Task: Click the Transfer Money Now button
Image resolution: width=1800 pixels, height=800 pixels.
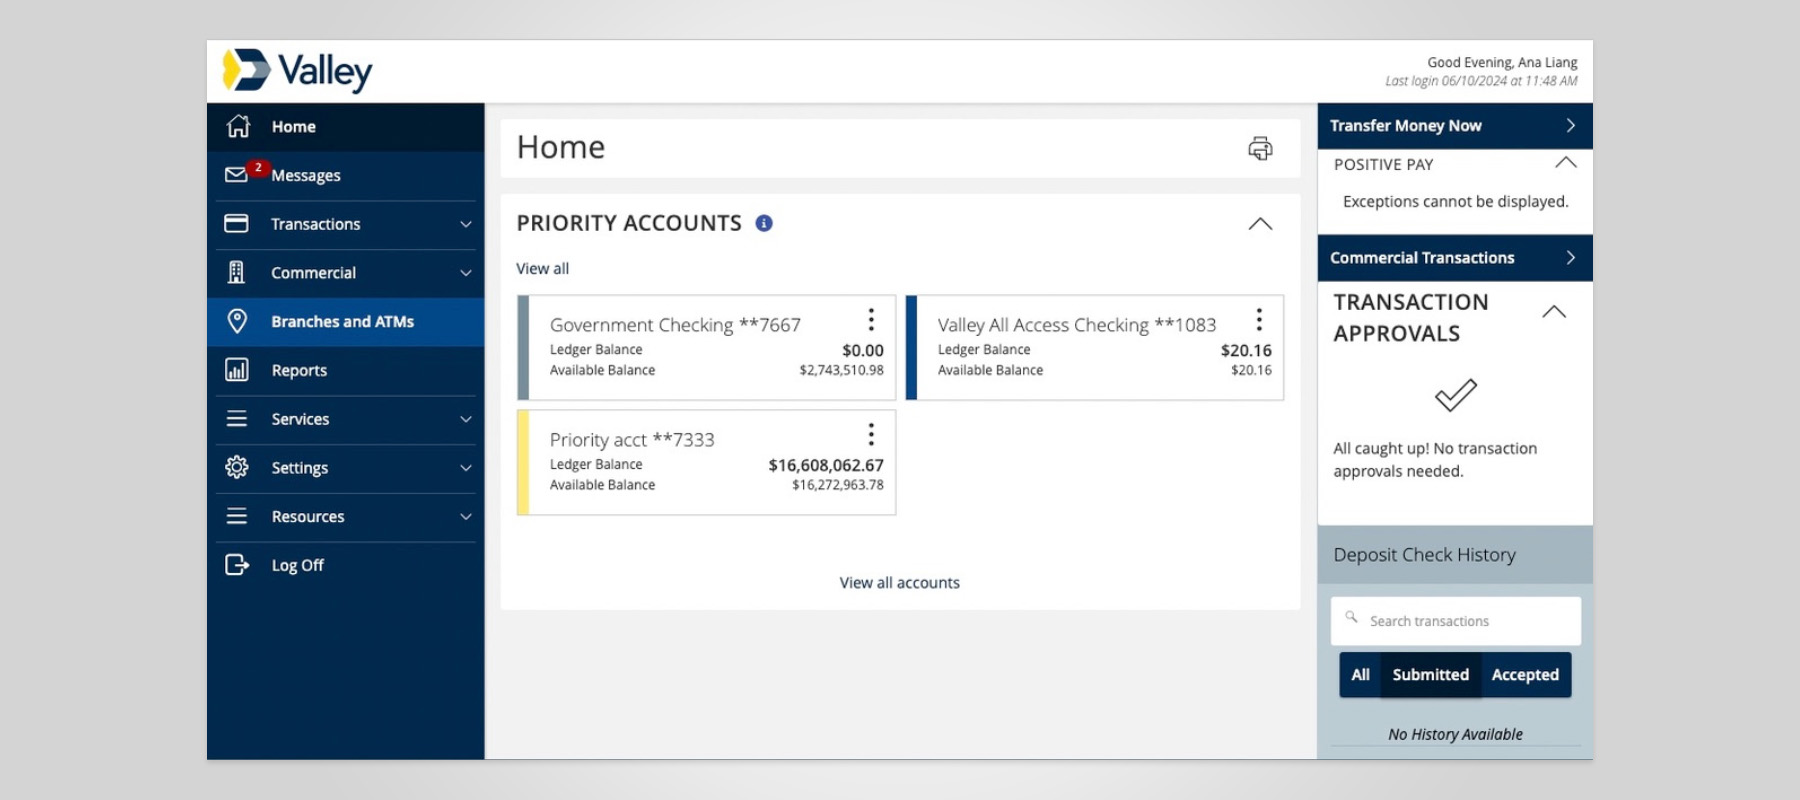Action: click(x=1455, y=126)
